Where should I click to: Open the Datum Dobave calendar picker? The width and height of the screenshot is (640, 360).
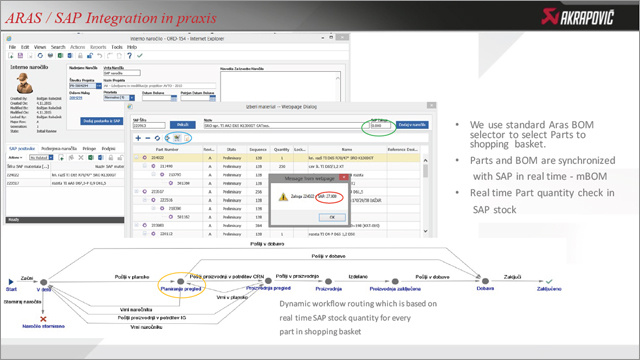point(174,98)
